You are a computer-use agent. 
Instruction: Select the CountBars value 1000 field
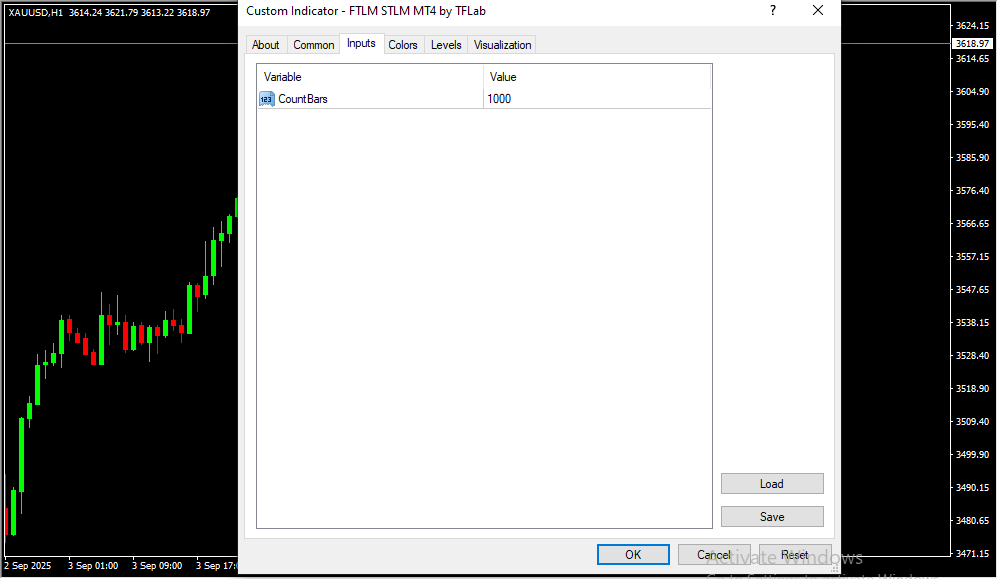[x=597, y=99]
